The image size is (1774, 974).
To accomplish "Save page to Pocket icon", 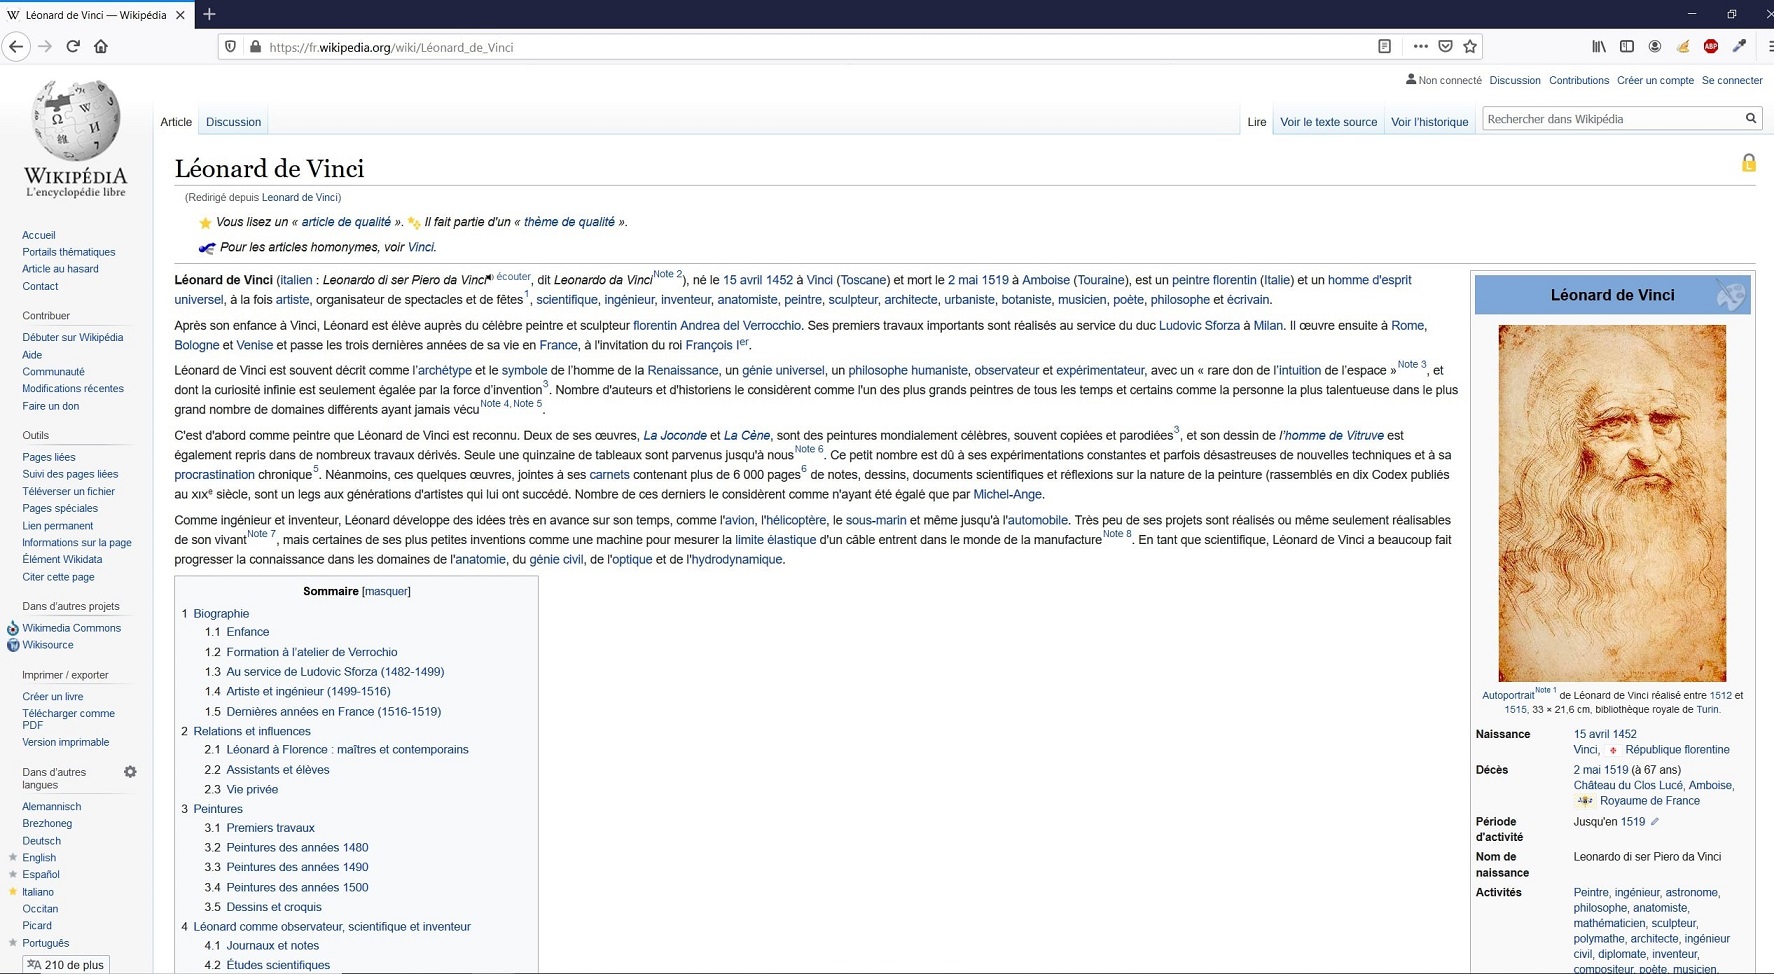I will pyautogui.click(x=1445, y=46).
